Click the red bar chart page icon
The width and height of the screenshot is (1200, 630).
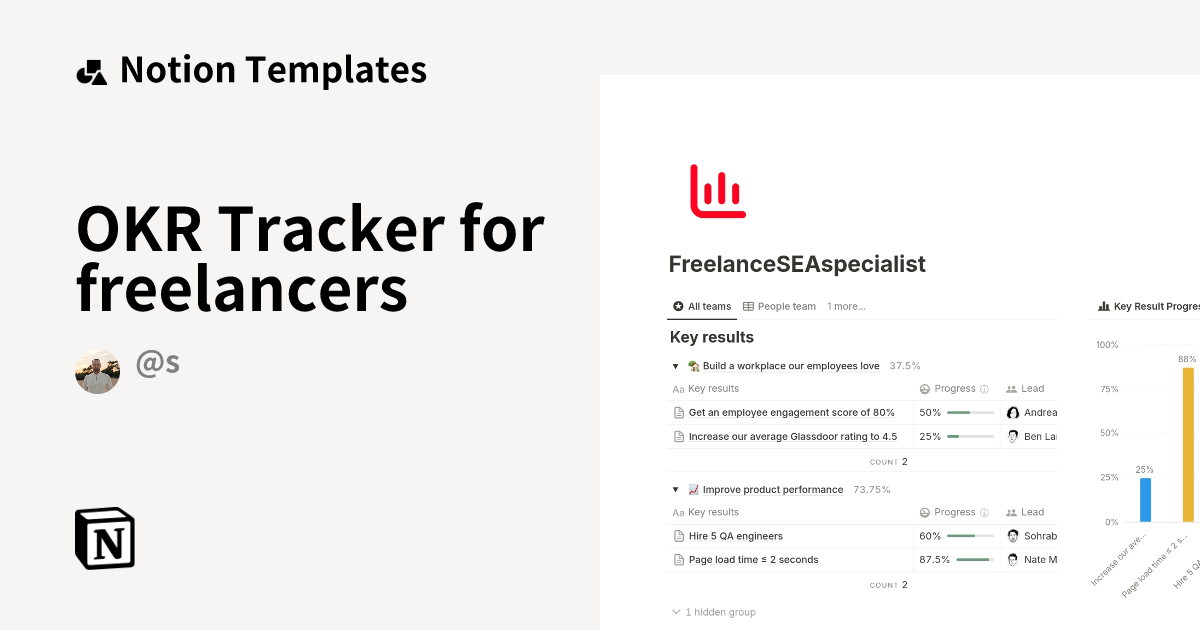tap(716, 190)
